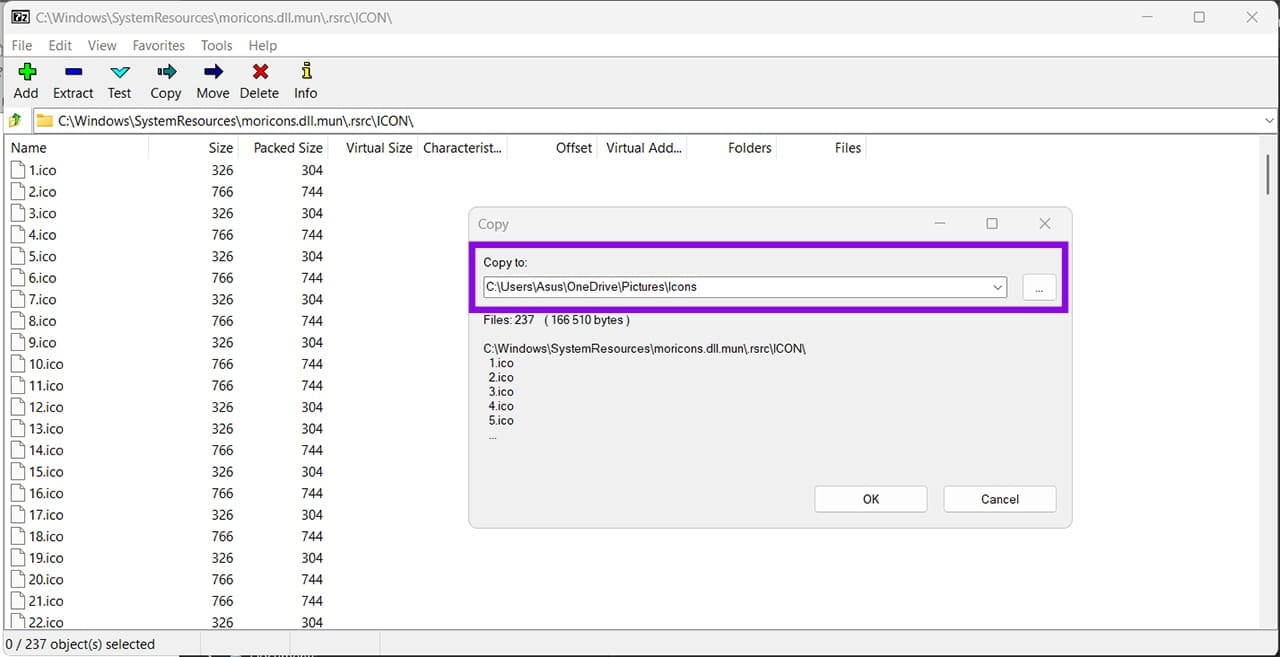This screenshot has width=1280, height=657.
Task: Click the Folders column header
Action: click(750, 148)
